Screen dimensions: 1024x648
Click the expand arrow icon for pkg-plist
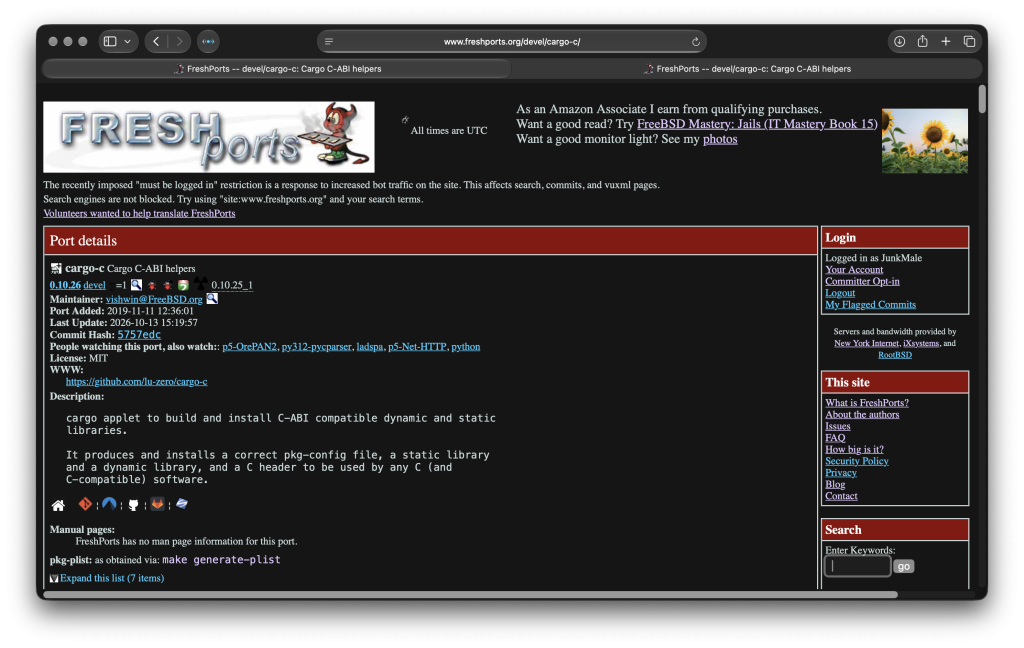[x=54, y=578]
